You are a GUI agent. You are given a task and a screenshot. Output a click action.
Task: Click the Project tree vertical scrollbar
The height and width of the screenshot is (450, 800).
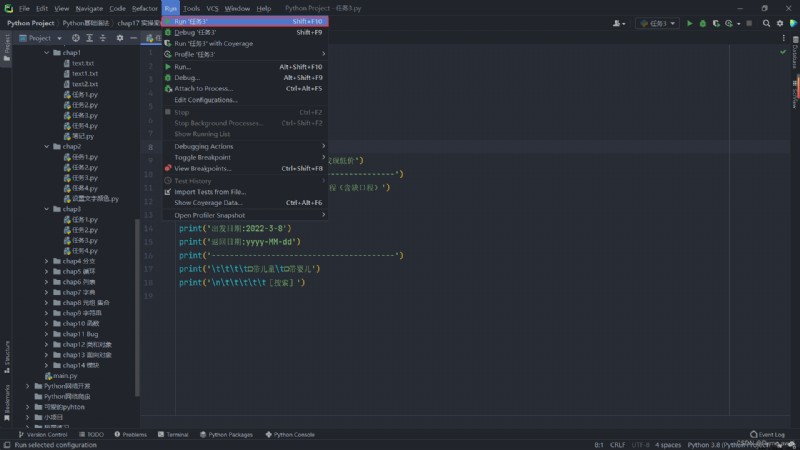(137, 306)
